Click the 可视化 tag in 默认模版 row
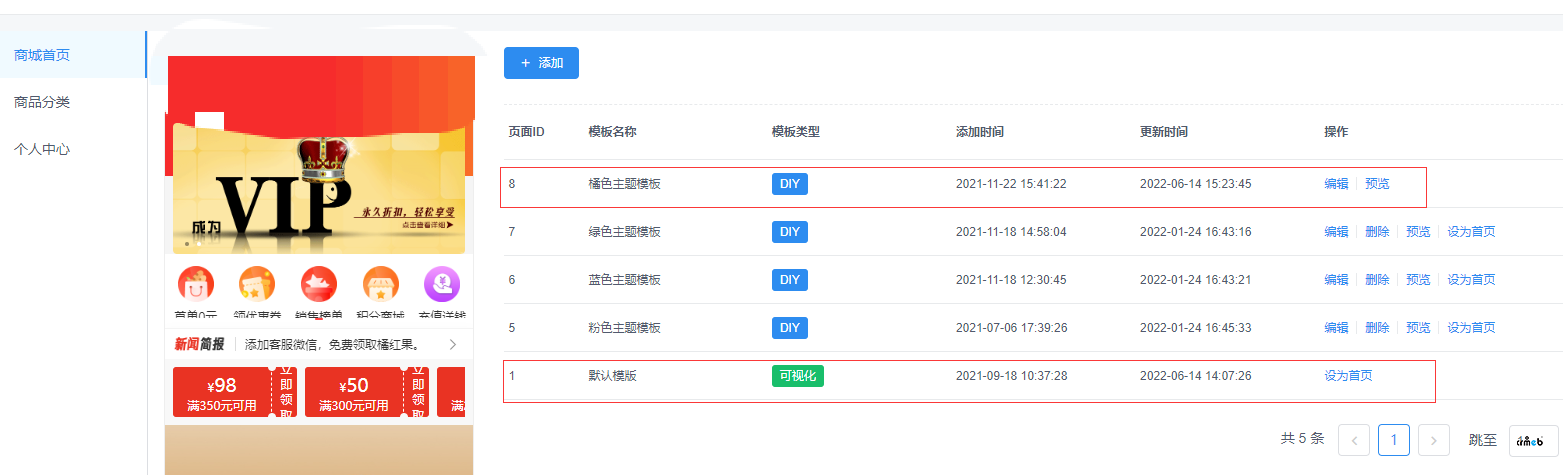Image resolution: width=1563 pixels, height=475 pixels. tap(798, 376)
